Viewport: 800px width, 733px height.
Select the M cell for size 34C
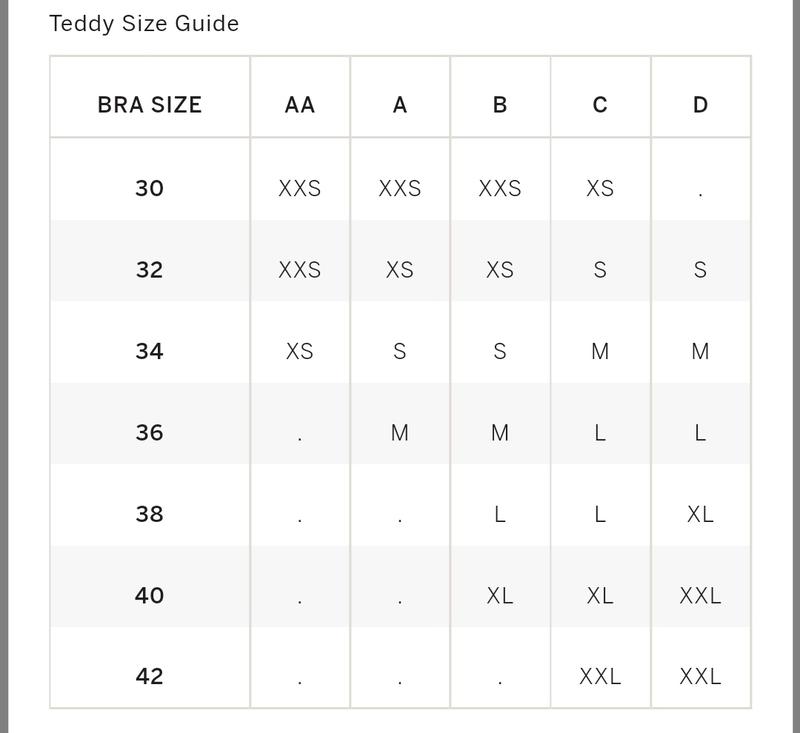[x=600, y=351]
